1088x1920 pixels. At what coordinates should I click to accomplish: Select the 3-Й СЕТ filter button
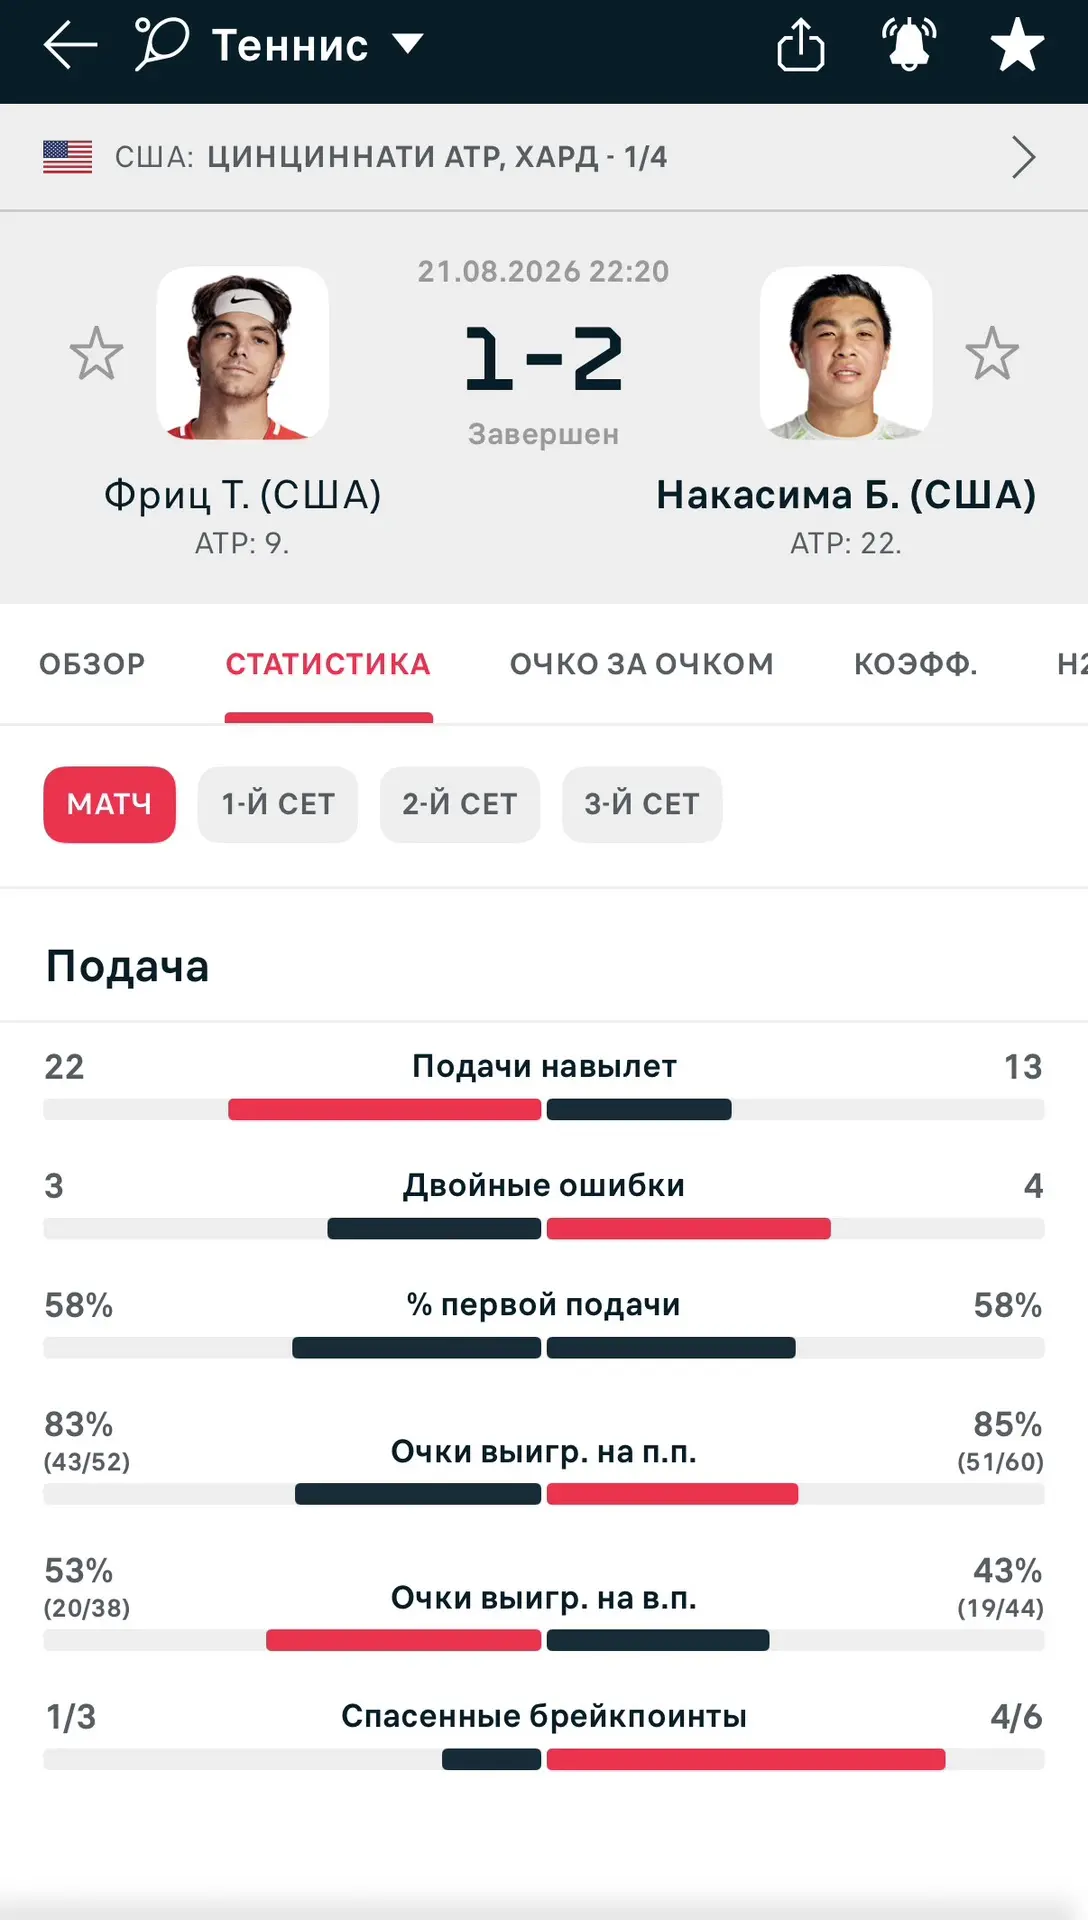(642, 804)
